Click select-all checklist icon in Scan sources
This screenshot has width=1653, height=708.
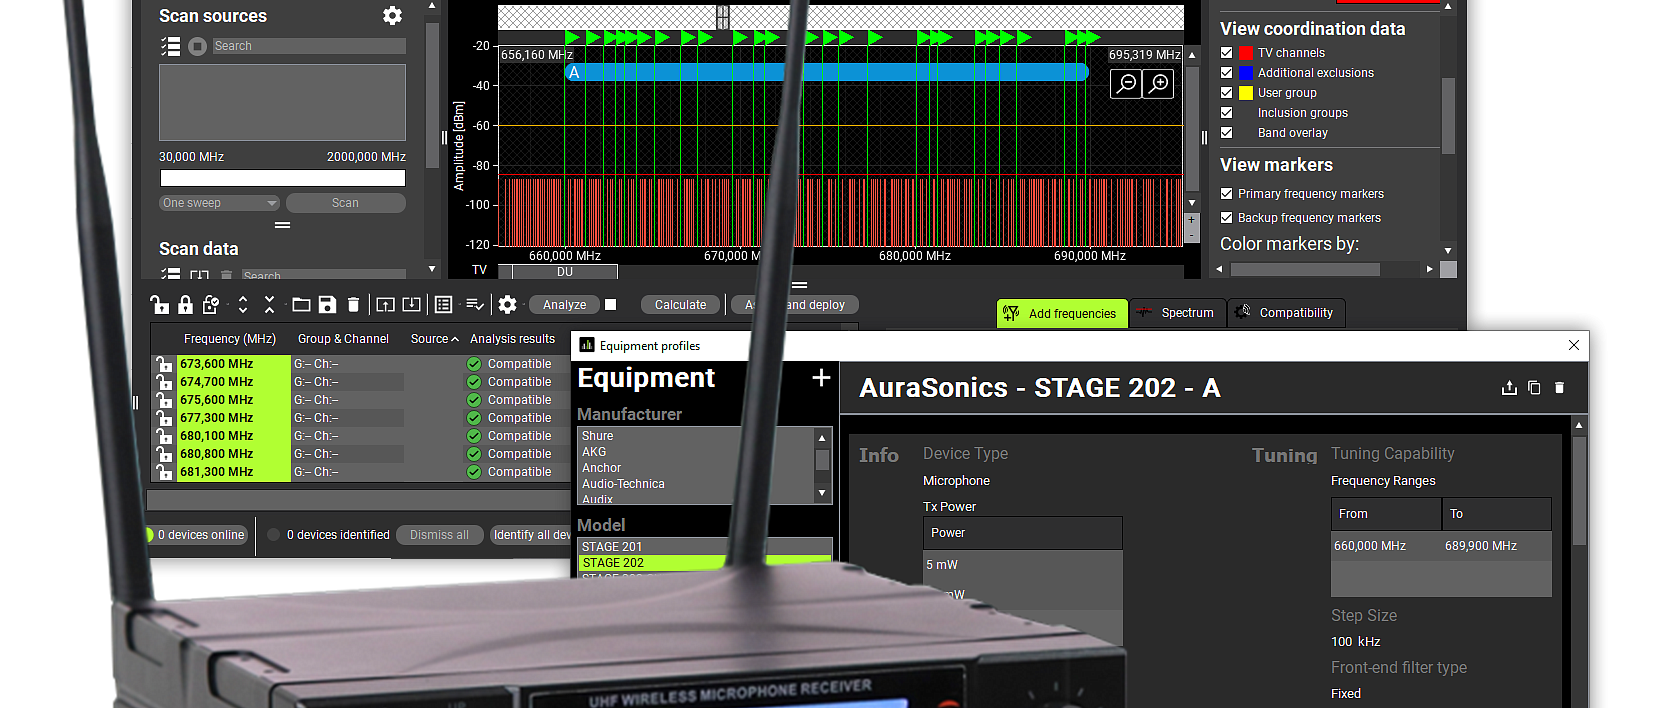click(171, 46)
